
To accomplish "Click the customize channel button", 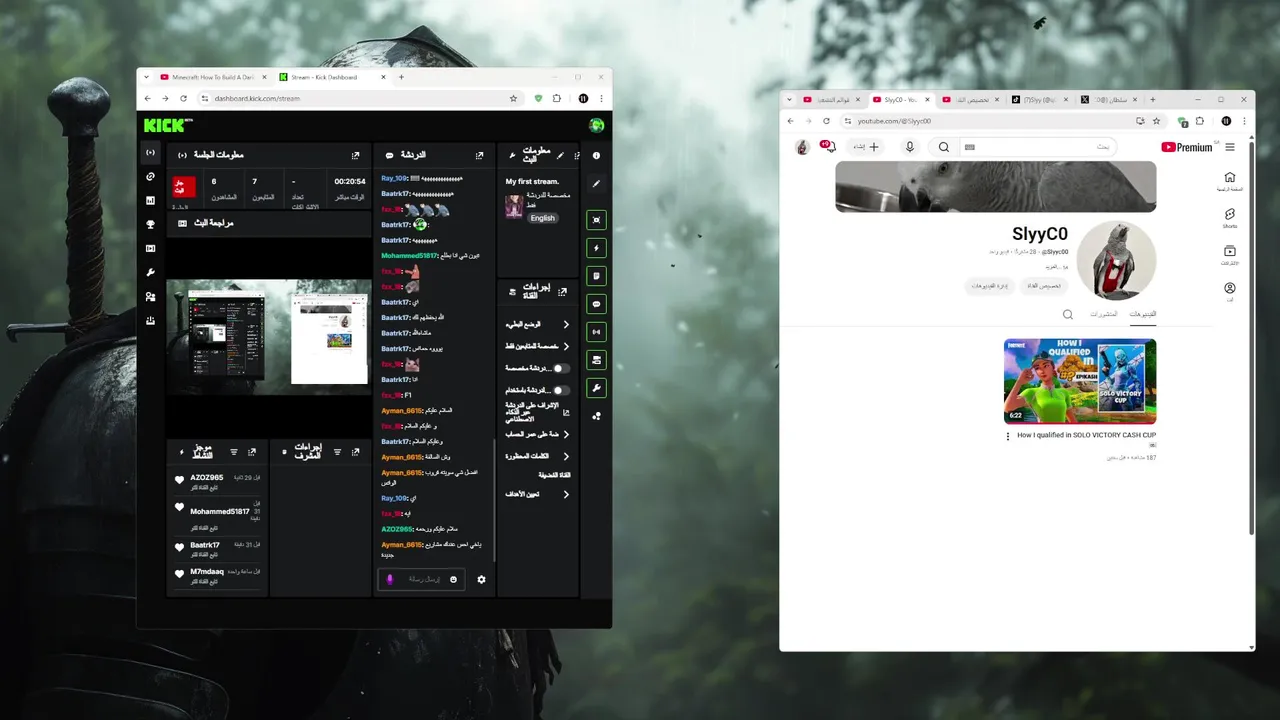I will (x=1044, y=286).
